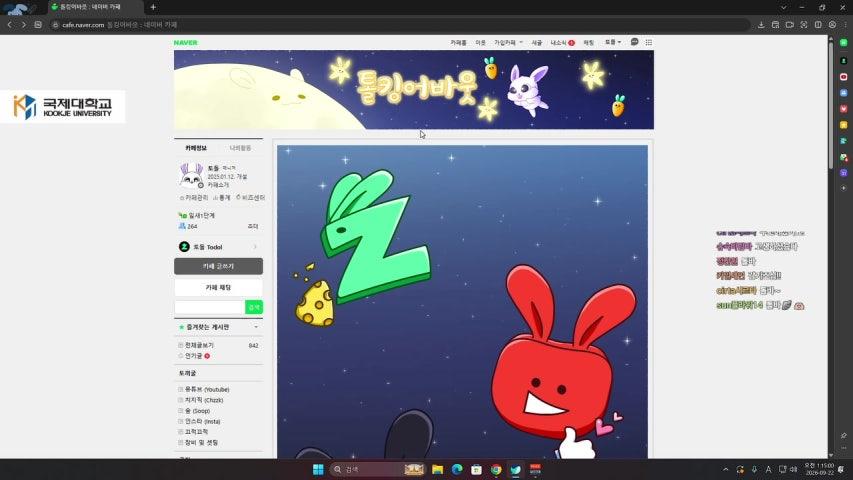Click the browser download icon

pyautogui.click(x=761, y=24)
